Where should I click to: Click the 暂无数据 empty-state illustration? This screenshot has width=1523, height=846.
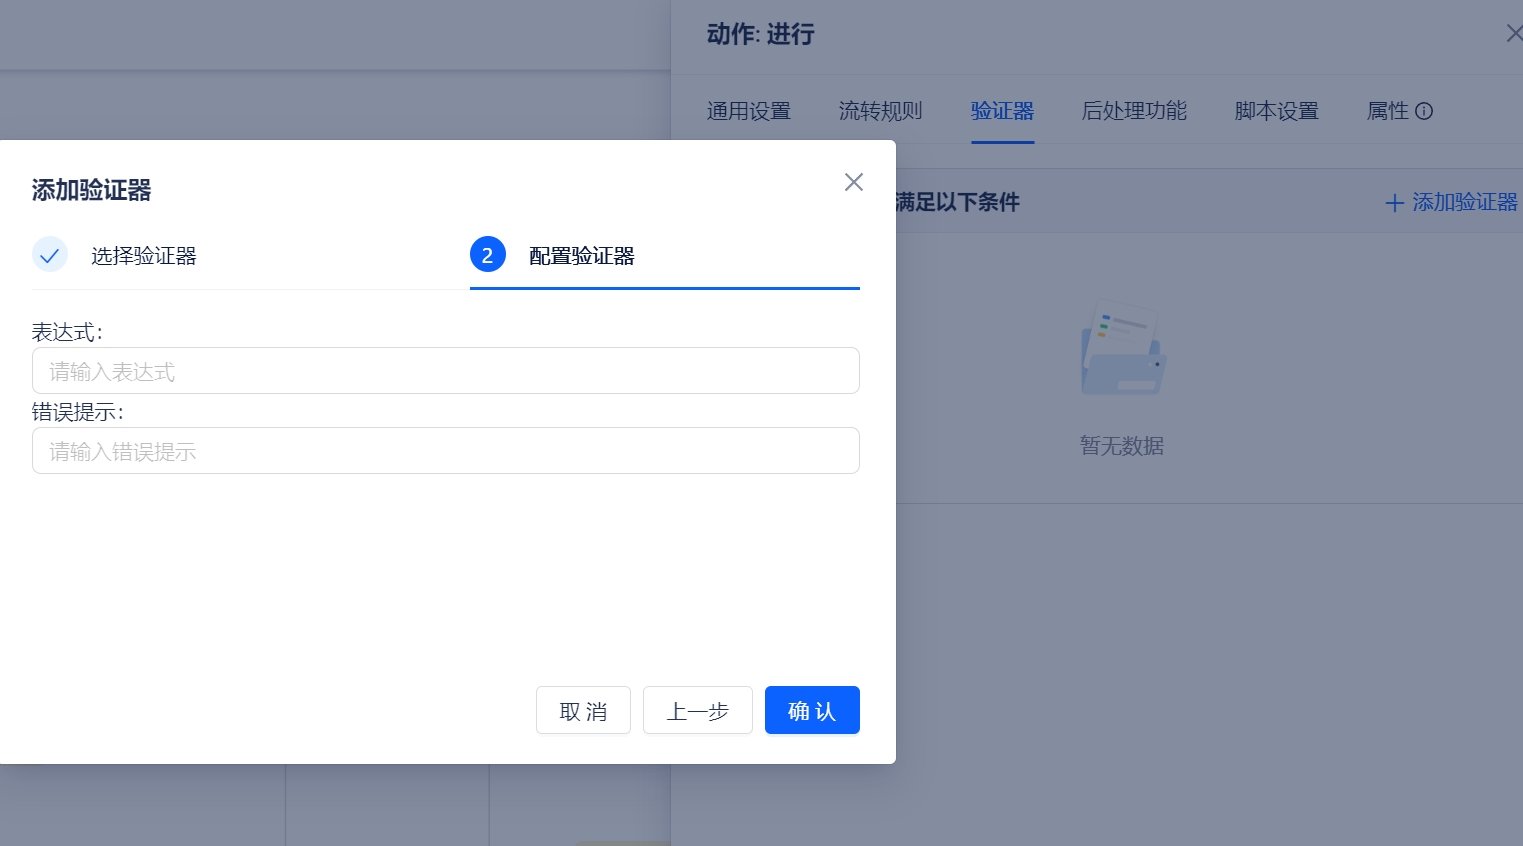pyautogui.click(x=1122, y=350)
